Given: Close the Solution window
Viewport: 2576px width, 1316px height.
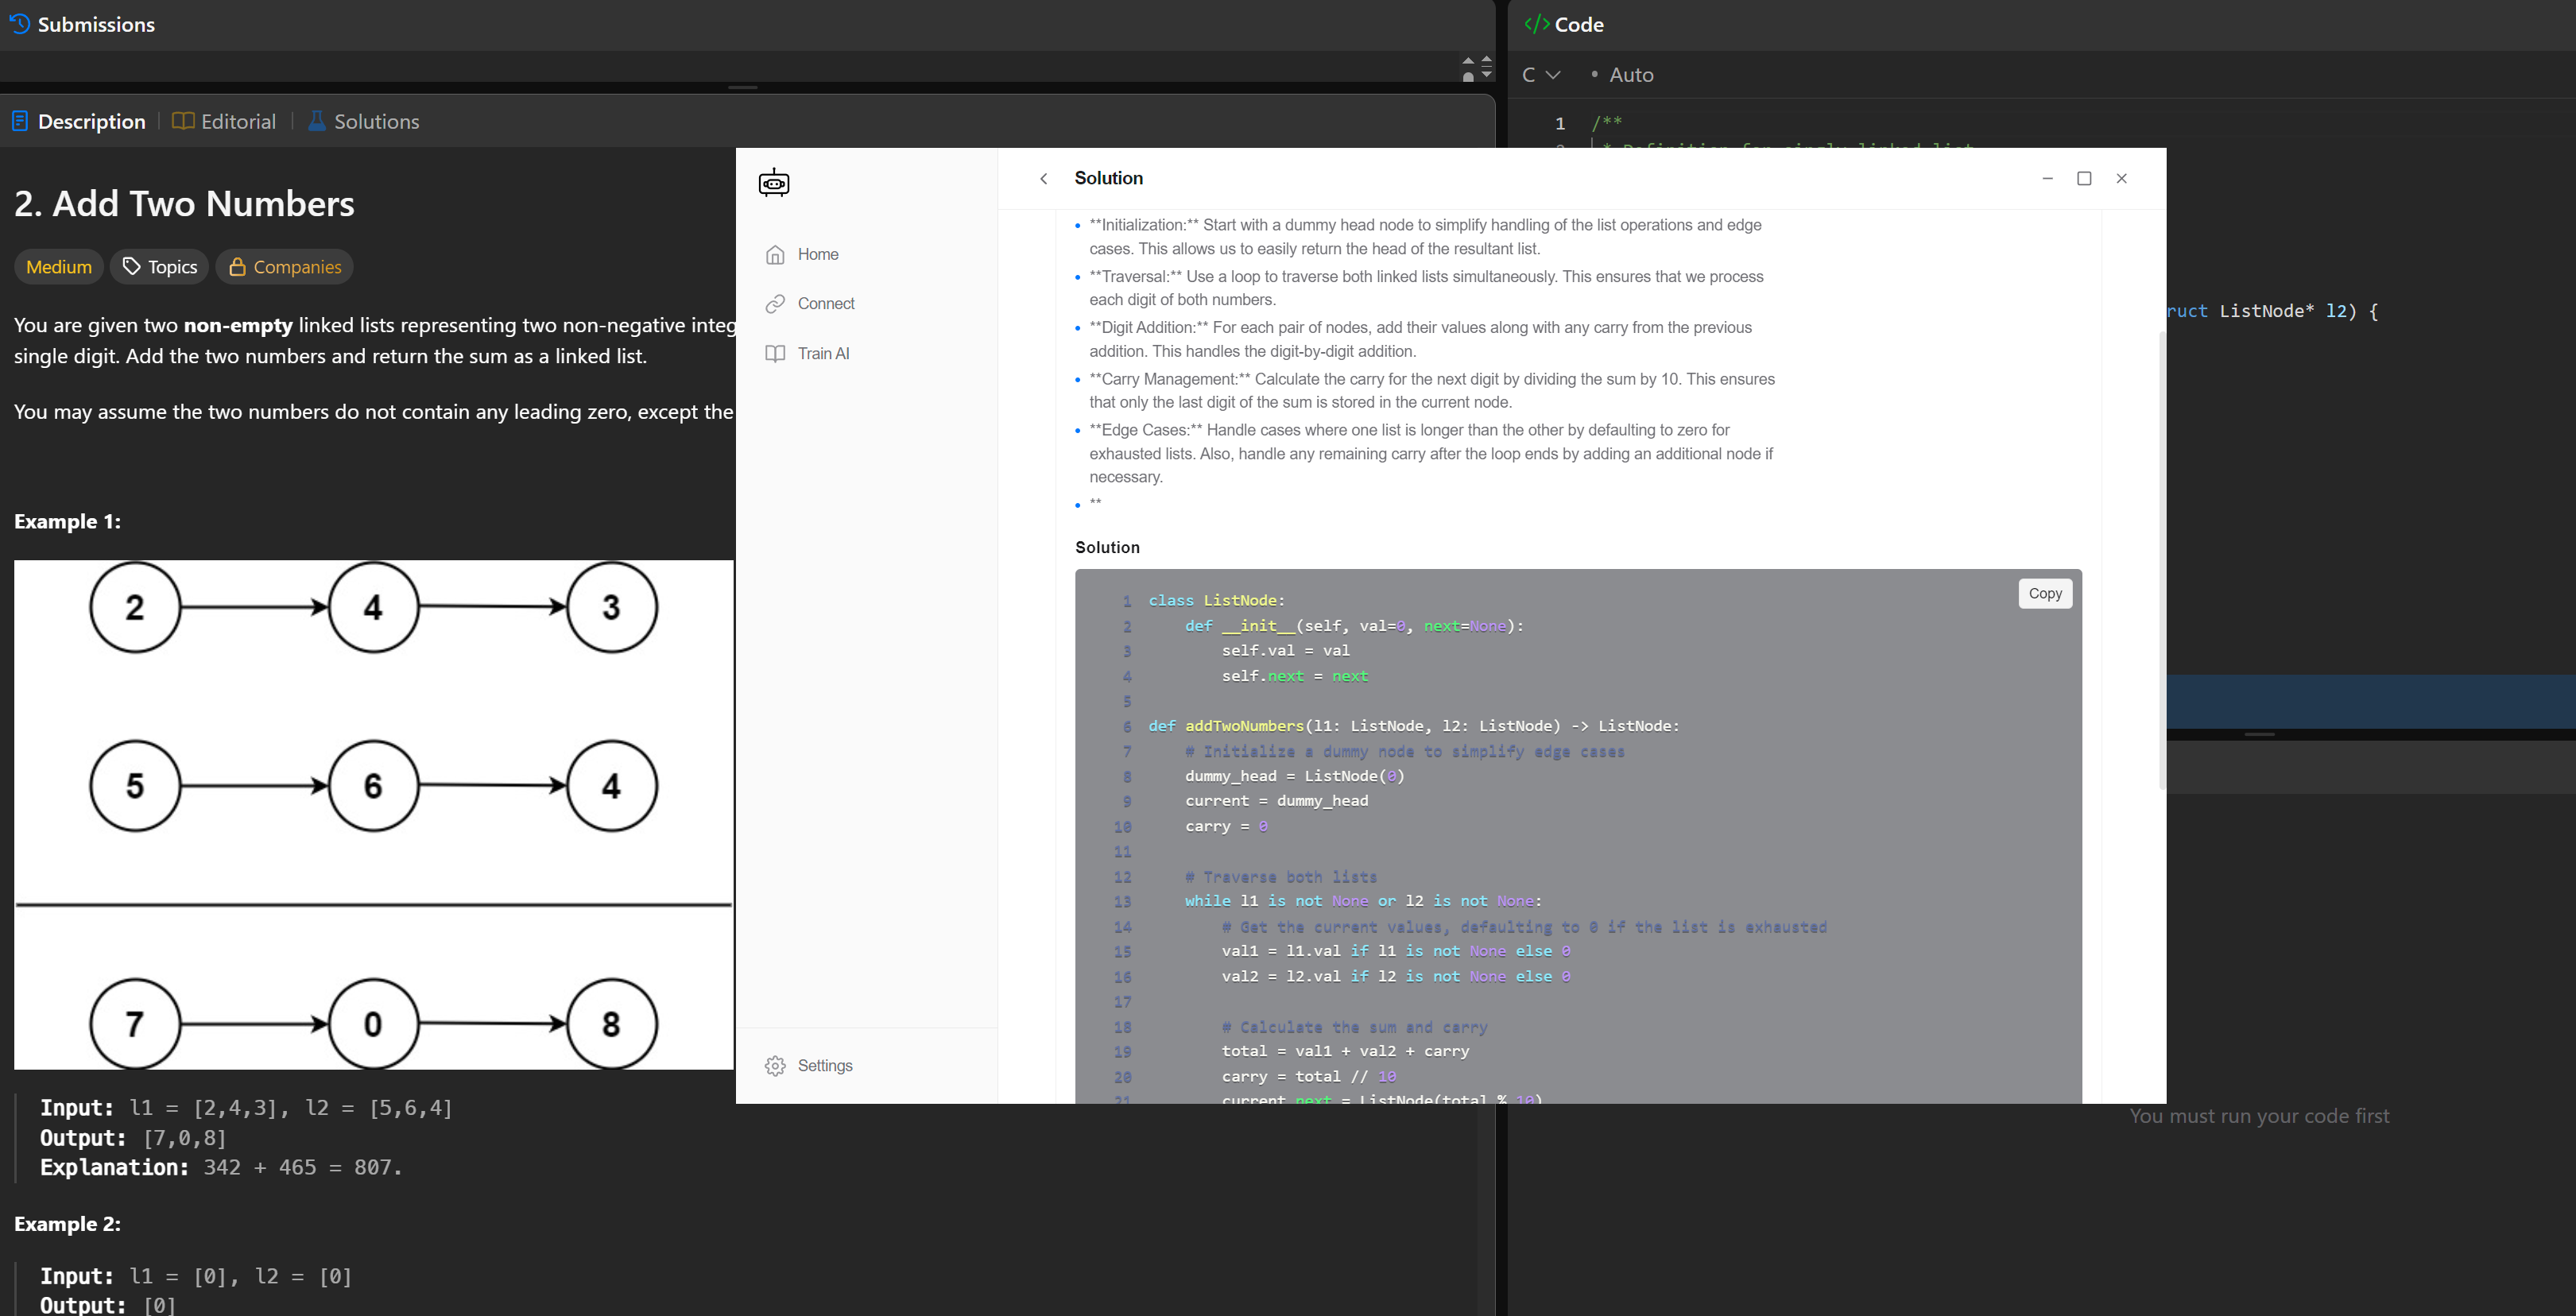Looking at the screenshot, I should (x=2121, y=178).
